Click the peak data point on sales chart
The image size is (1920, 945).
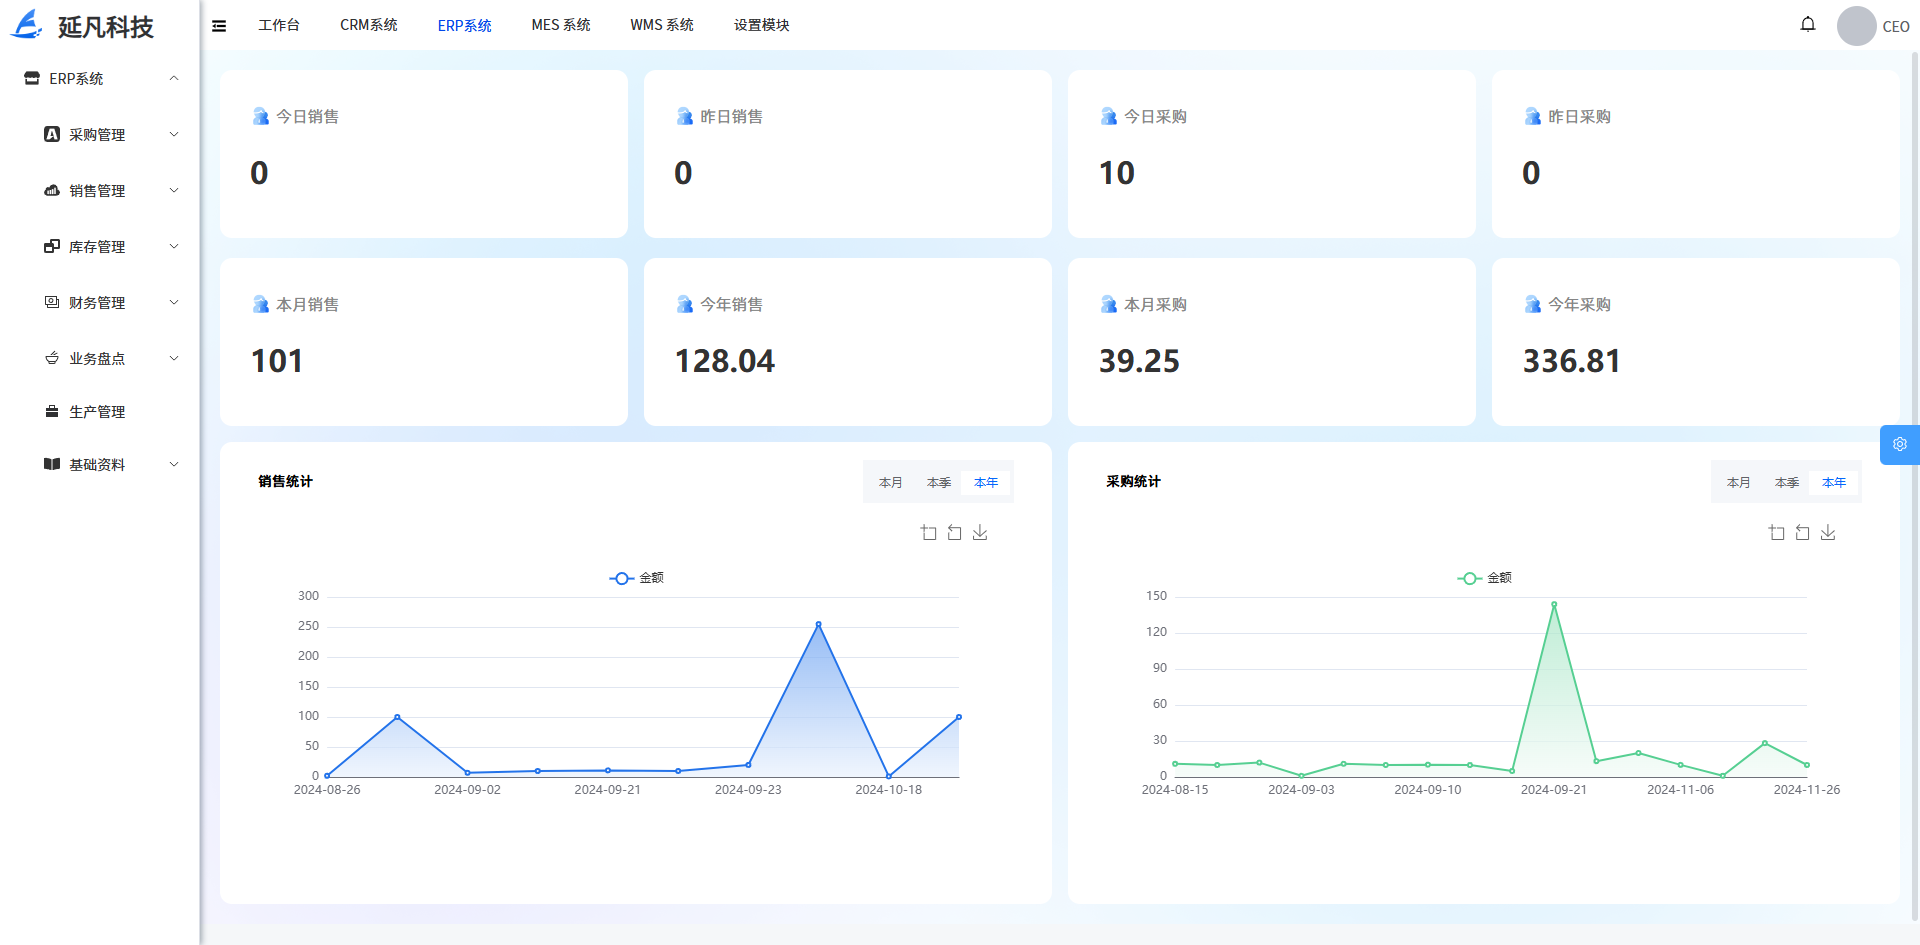(818, 625)
